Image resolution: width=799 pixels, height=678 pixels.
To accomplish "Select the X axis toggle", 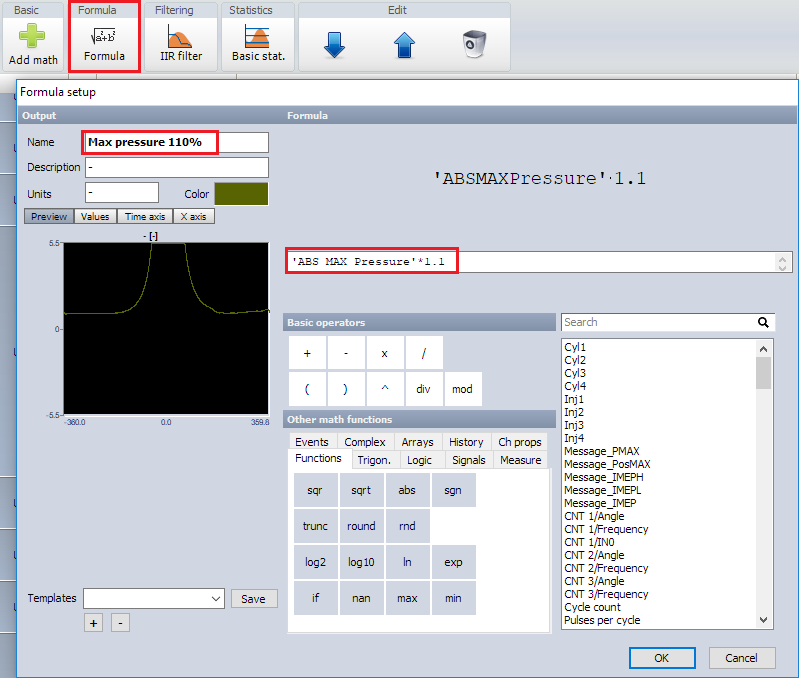I will coord(194,216).
